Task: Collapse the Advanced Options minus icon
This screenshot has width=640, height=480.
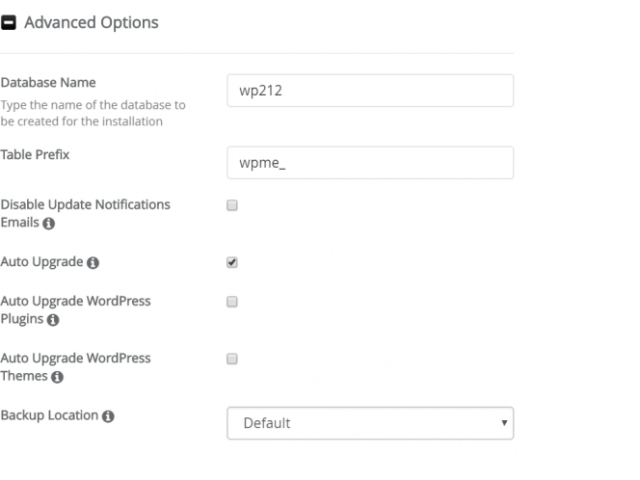Action: (8, 22)
